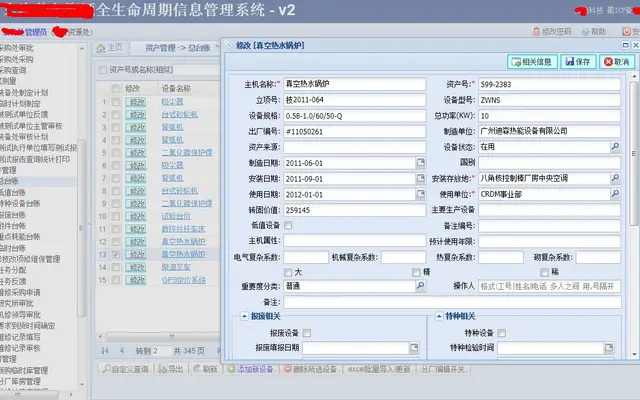Toggle the 低值设备 checkbox

tap(288, 225)
